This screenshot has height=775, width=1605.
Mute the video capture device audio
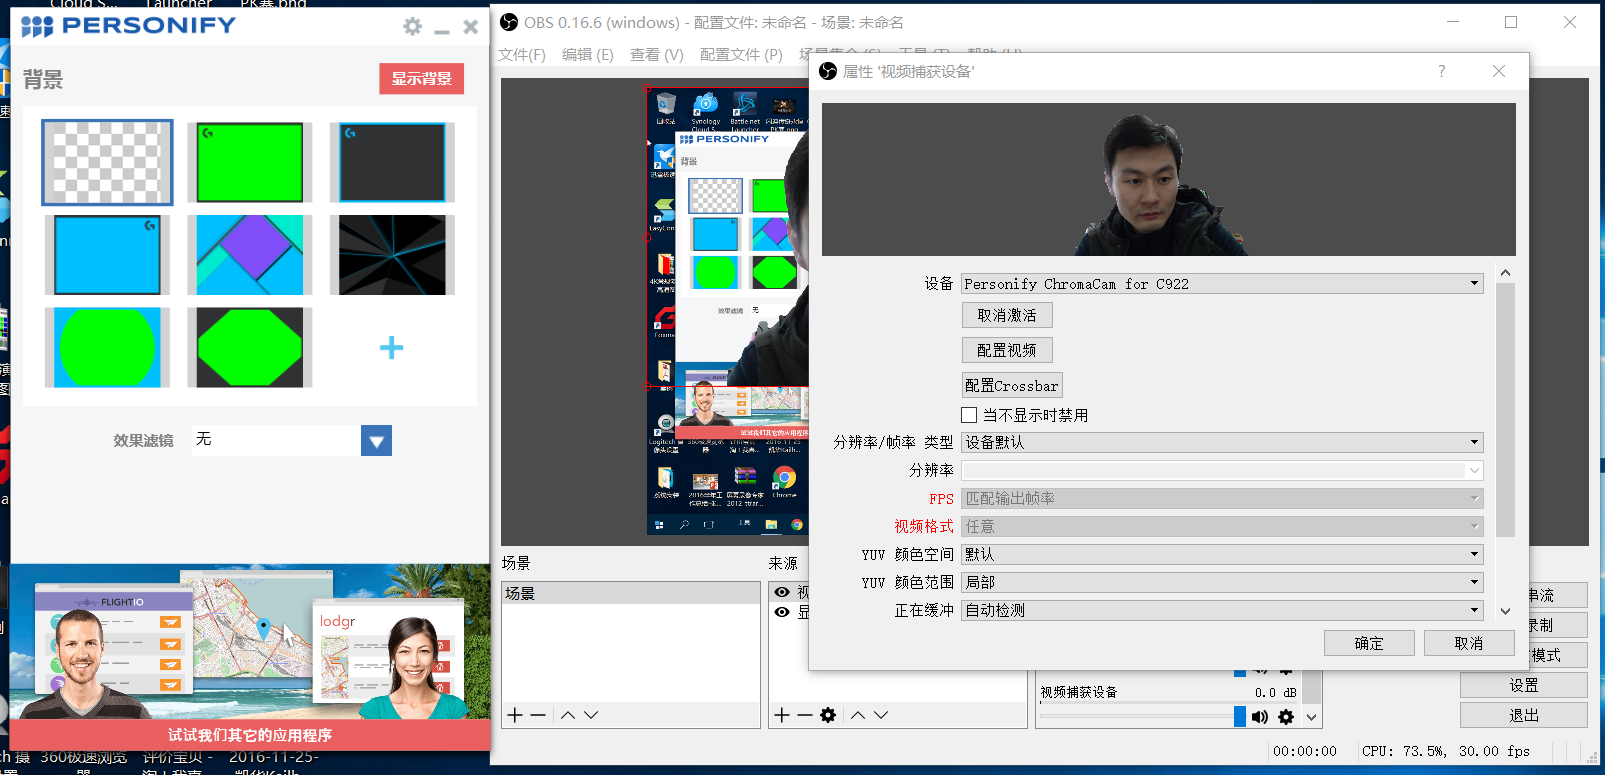pyautogui.click(x=1260, y=717)
